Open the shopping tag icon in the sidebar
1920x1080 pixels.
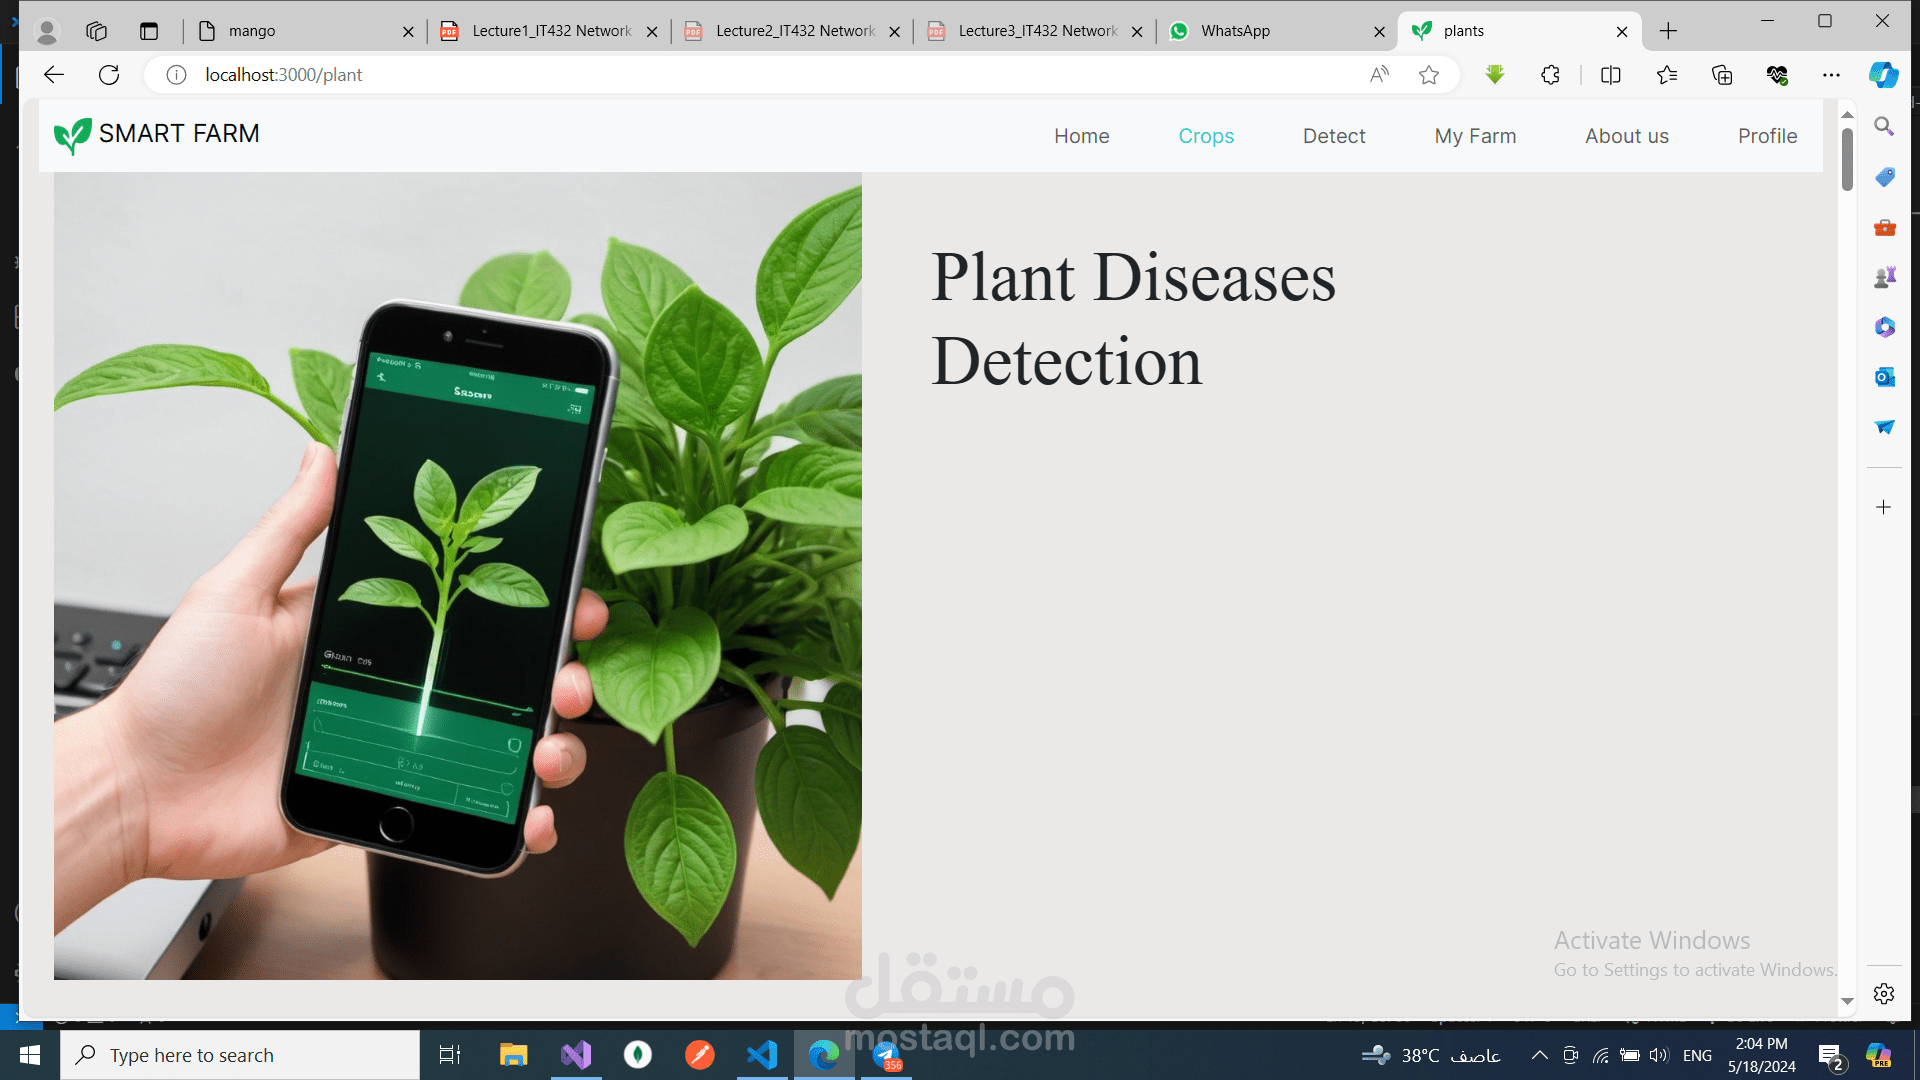1884,177
